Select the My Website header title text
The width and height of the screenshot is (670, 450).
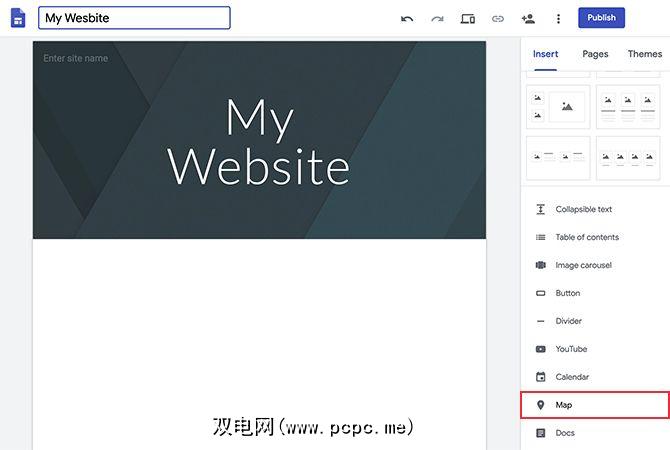(259, 141)
